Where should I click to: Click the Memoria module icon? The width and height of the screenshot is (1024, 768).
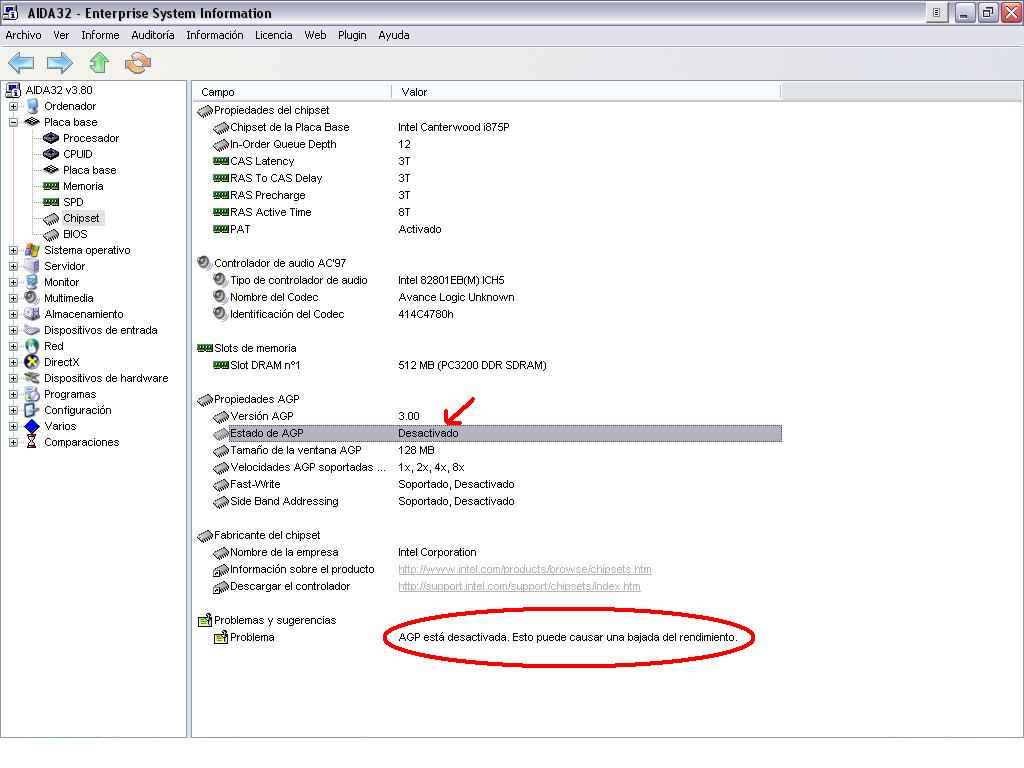[x=51, y=186]
